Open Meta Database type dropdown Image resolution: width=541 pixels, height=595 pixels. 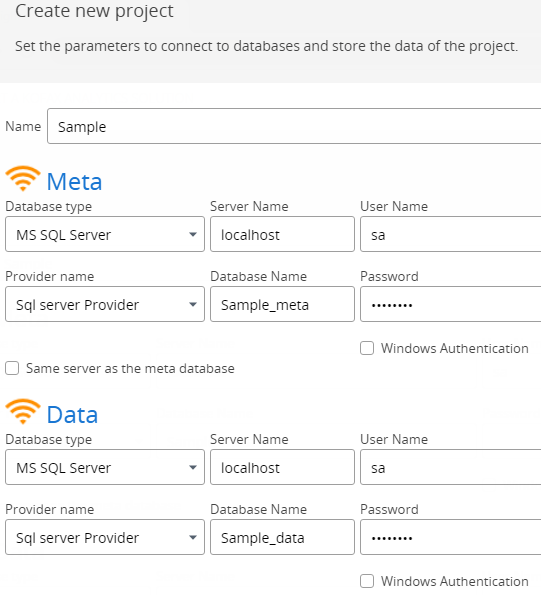click(105, 234)
